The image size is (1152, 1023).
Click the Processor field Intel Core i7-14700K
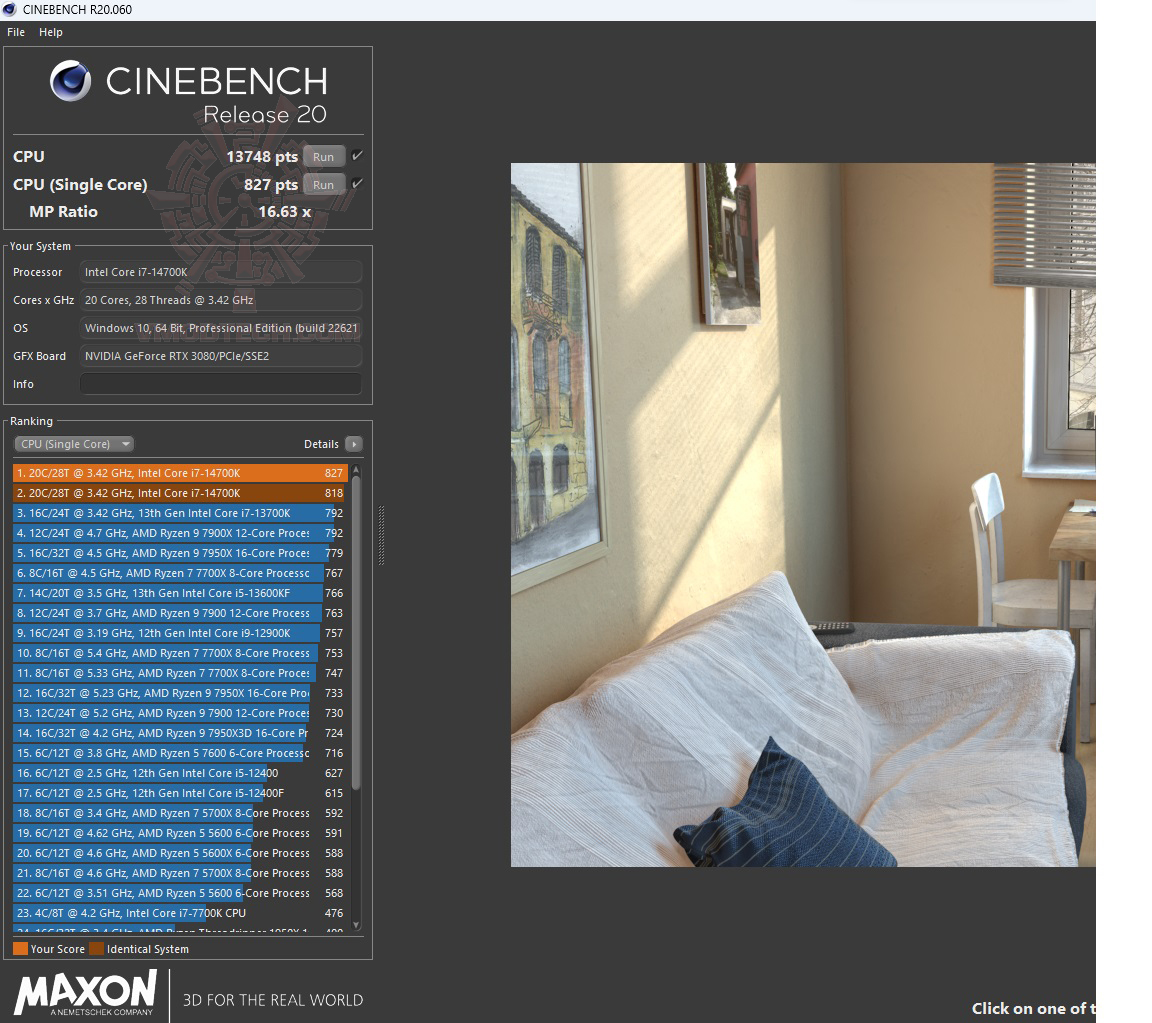tap(221, 272)
